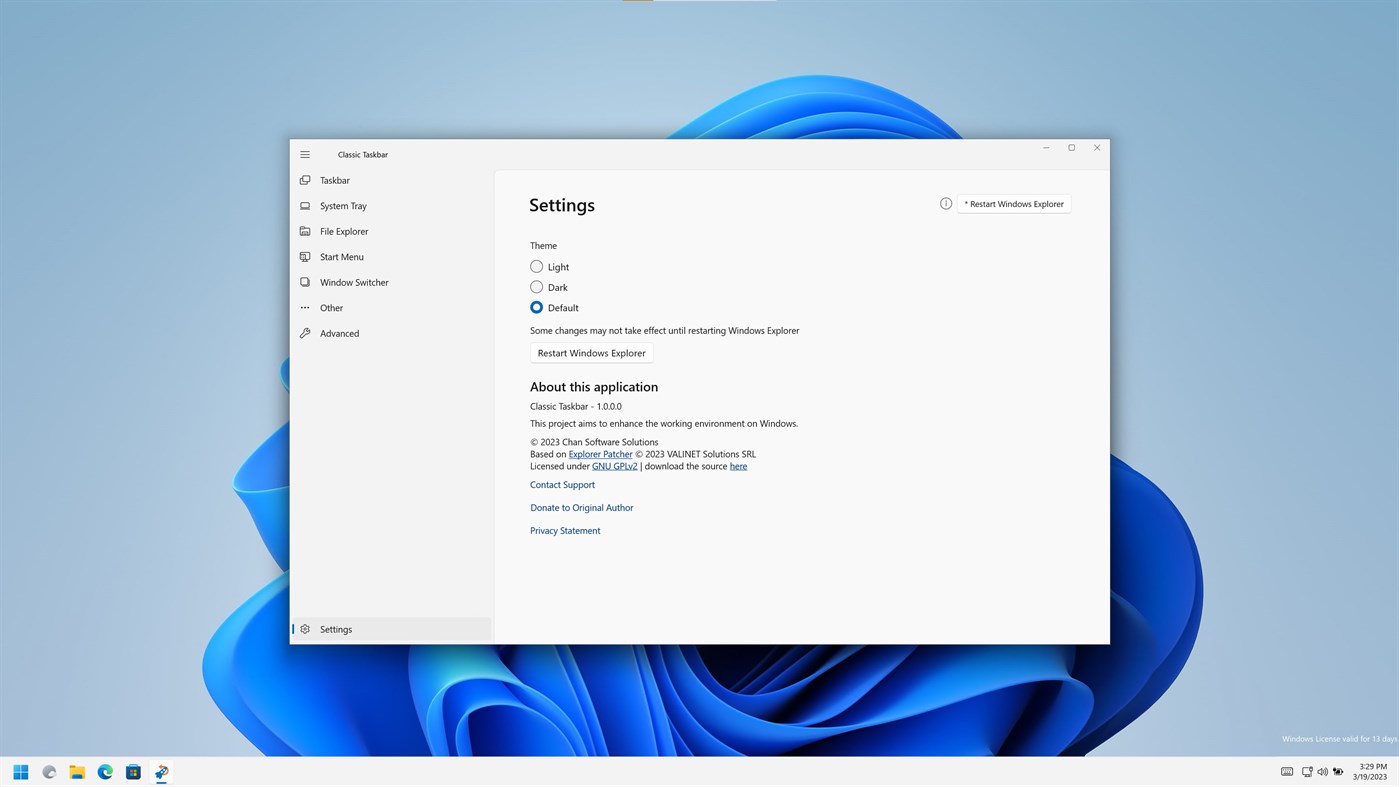Select the System Tray sidebar icon
Image resolution: width=1399 pixels, height=787 pixels.
click(304, 205)
